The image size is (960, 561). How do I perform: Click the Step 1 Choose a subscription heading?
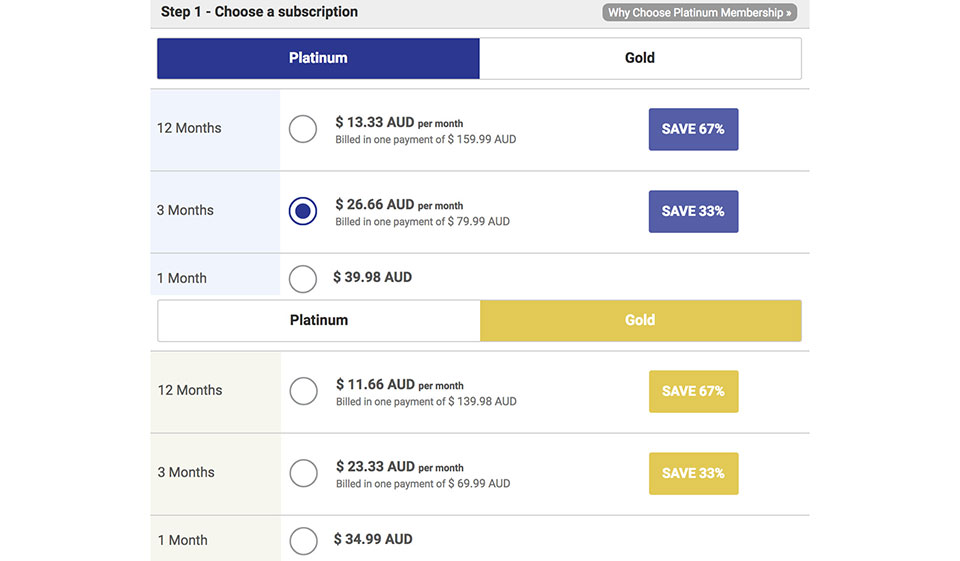[259, 12]
